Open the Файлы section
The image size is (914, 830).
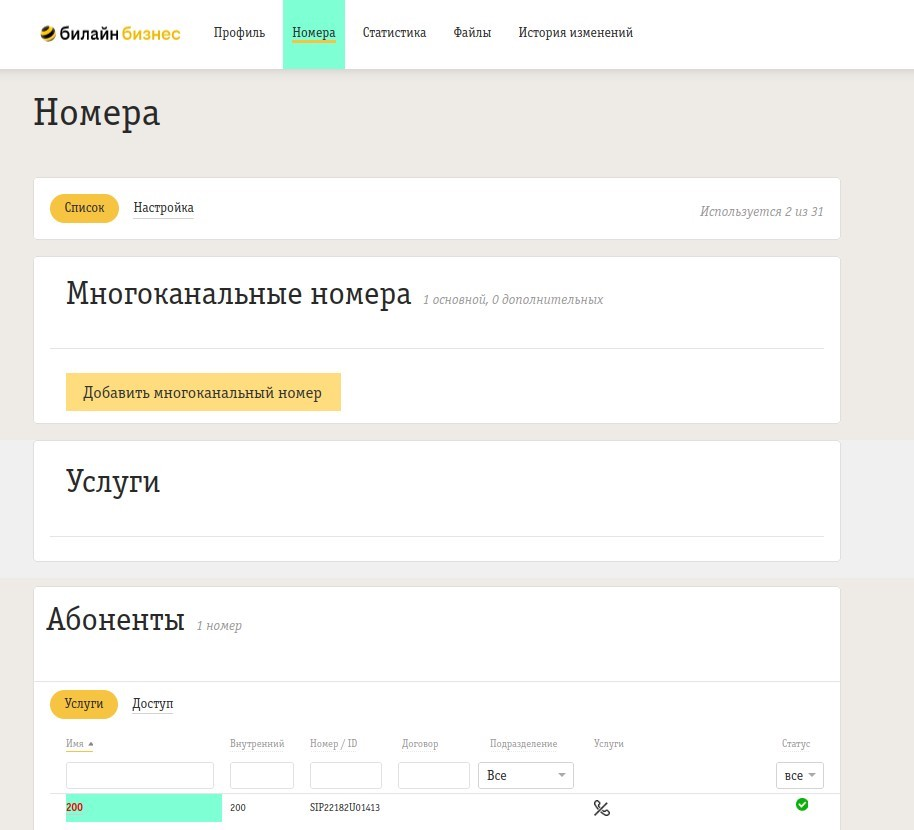coord(472,33)
